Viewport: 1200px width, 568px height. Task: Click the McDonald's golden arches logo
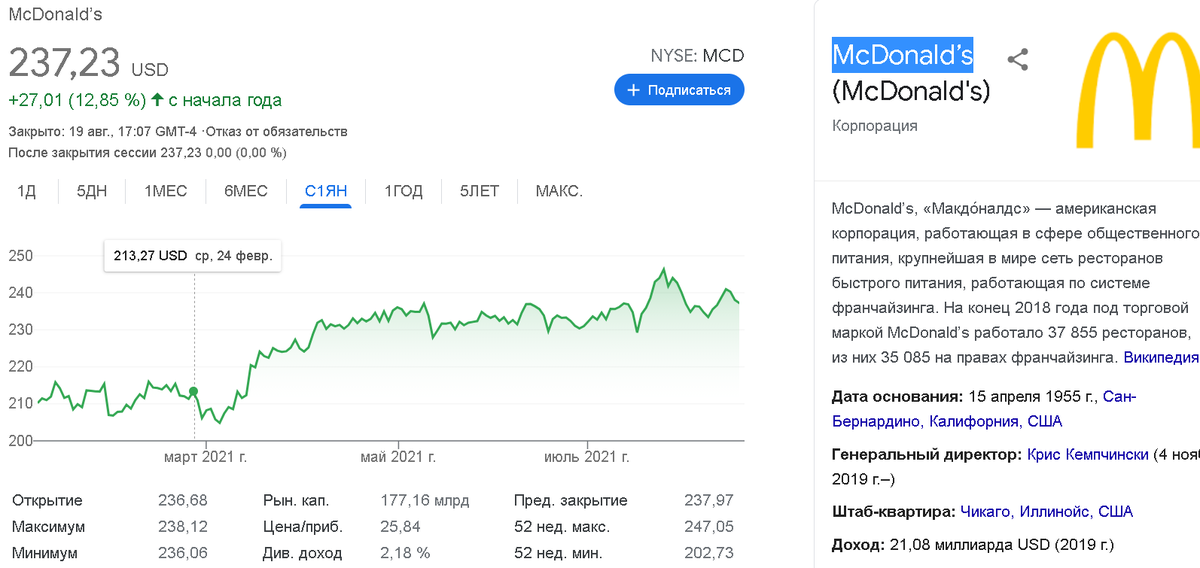pyautogui.click(x=1138, y=90)
